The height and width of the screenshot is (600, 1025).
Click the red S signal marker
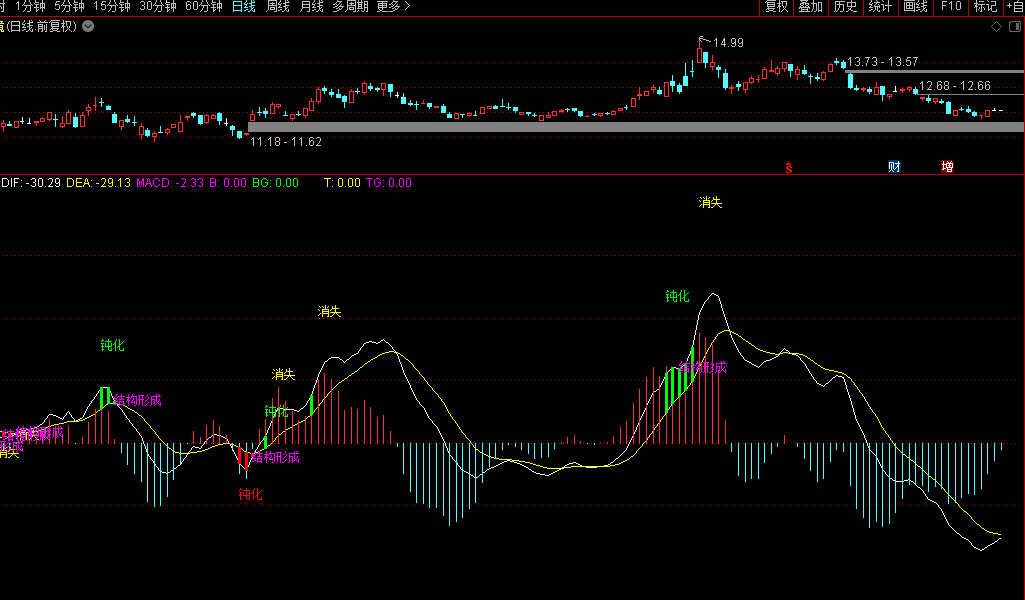(789, 167)
